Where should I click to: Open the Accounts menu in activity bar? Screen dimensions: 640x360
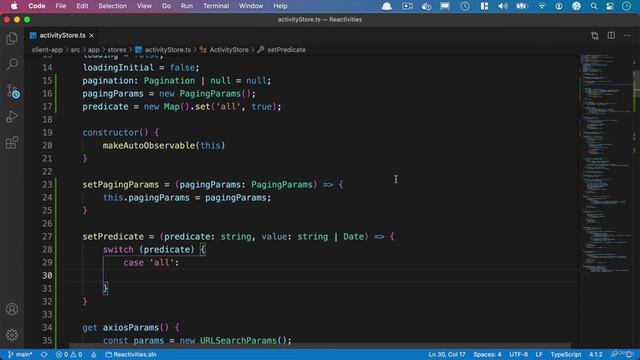coord(12,309)
